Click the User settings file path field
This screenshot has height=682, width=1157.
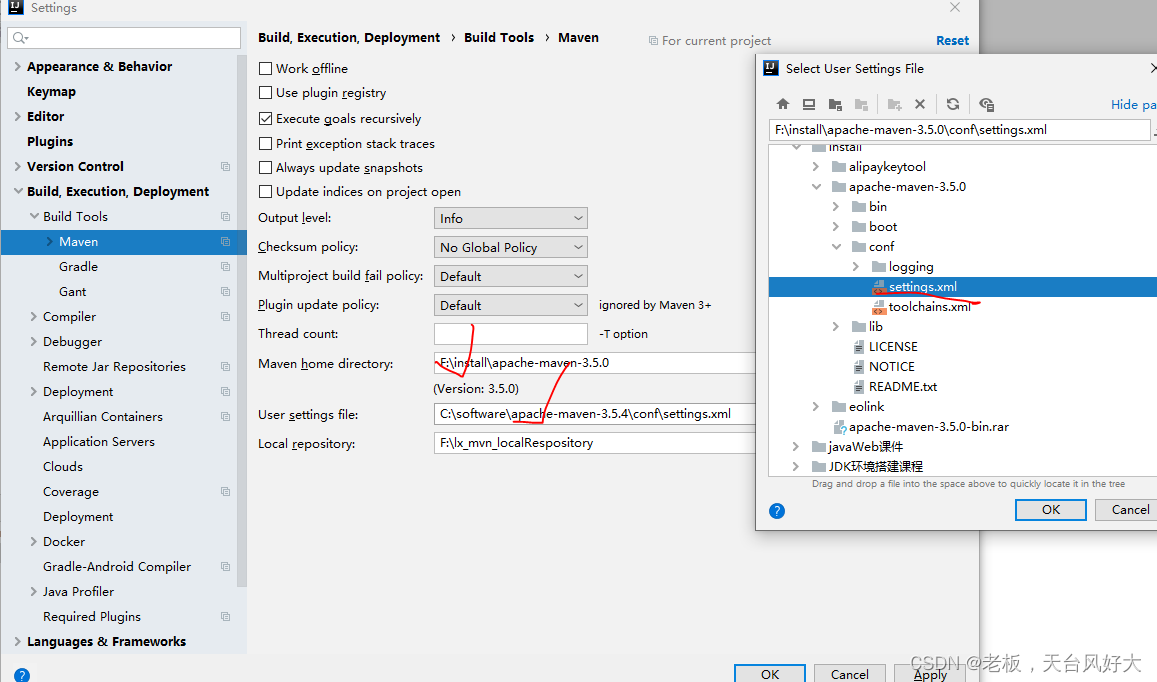(x=595, y=414)
